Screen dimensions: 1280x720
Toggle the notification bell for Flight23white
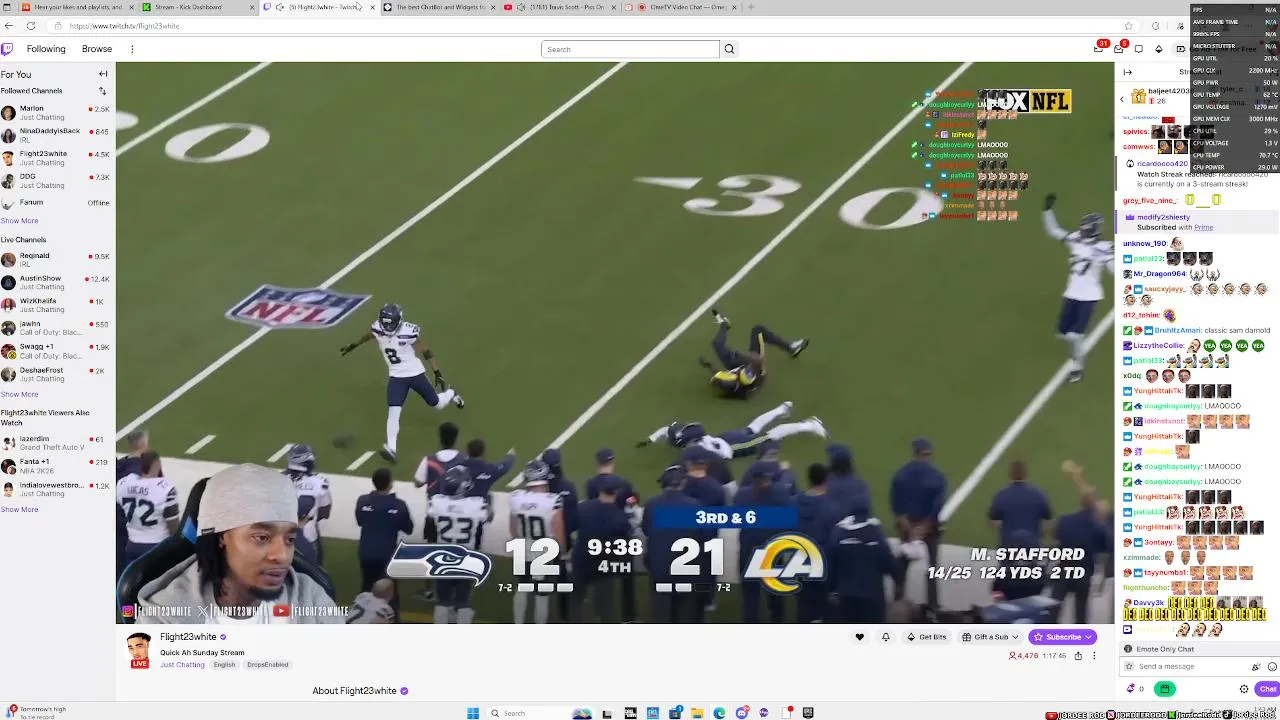click(x=885, y=637)
